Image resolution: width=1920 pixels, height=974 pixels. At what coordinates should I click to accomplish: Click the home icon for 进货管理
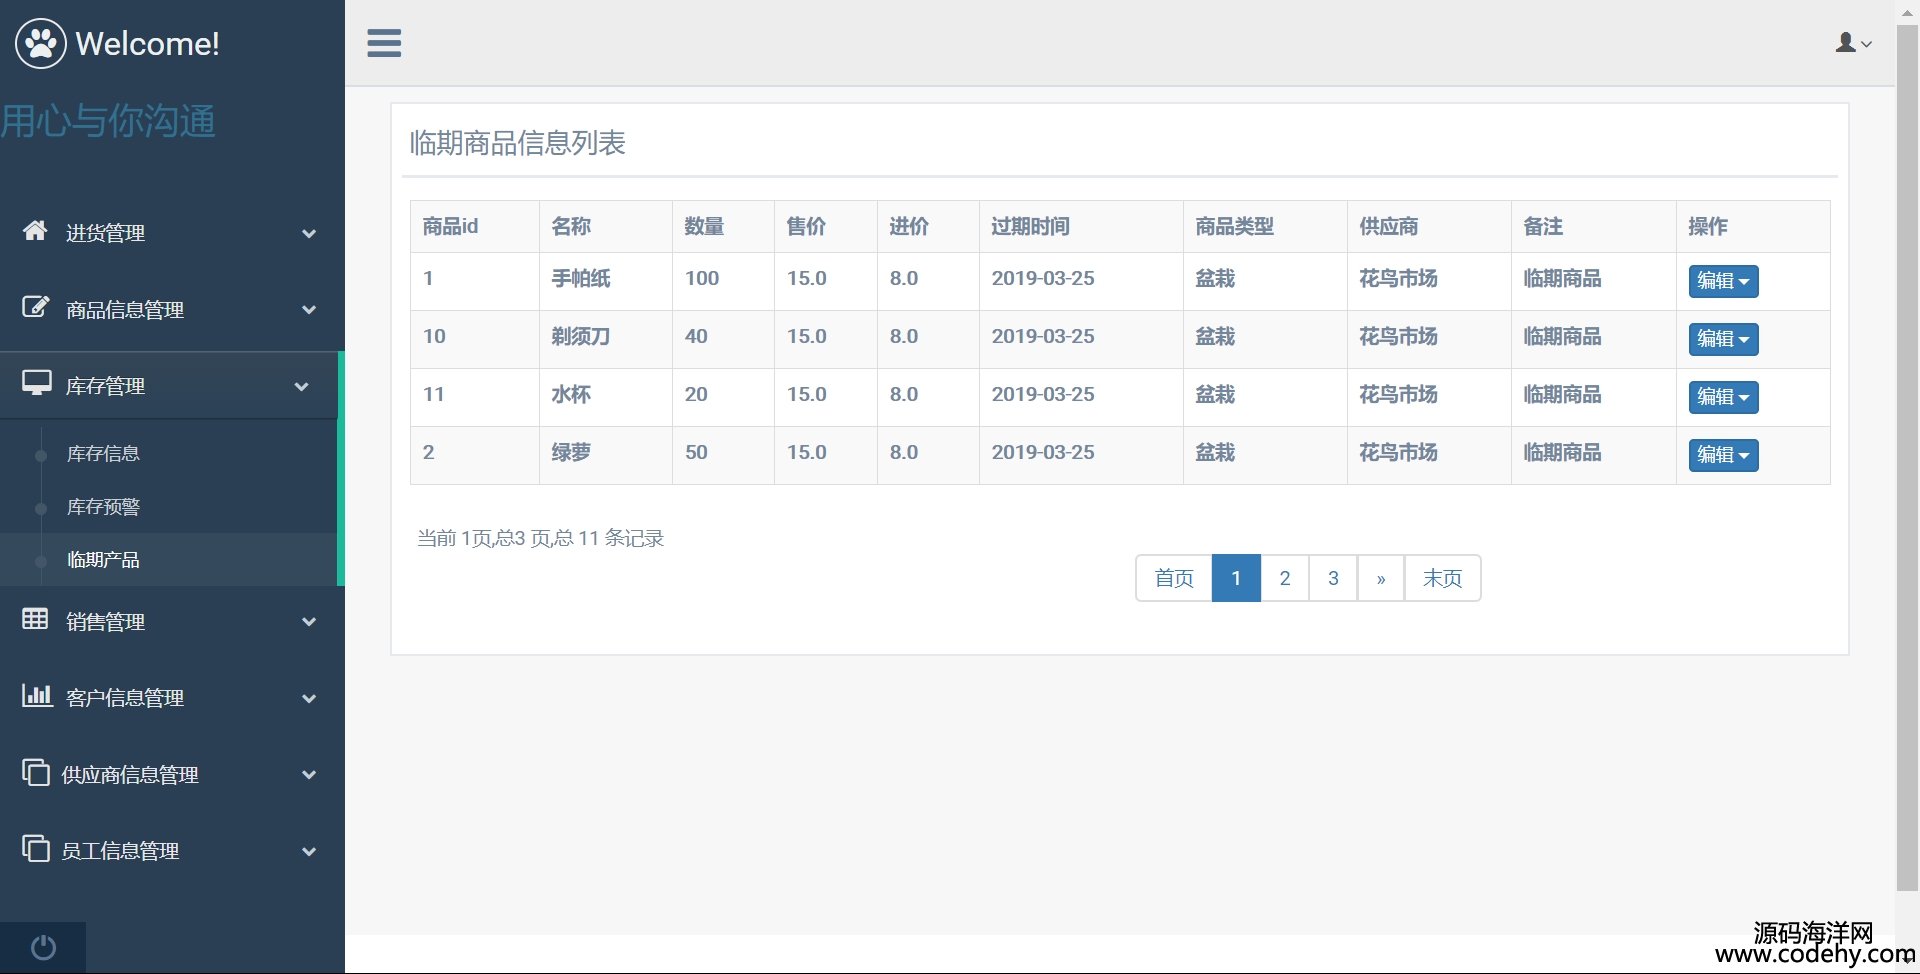pyautogui.click(x=35, y=231)
